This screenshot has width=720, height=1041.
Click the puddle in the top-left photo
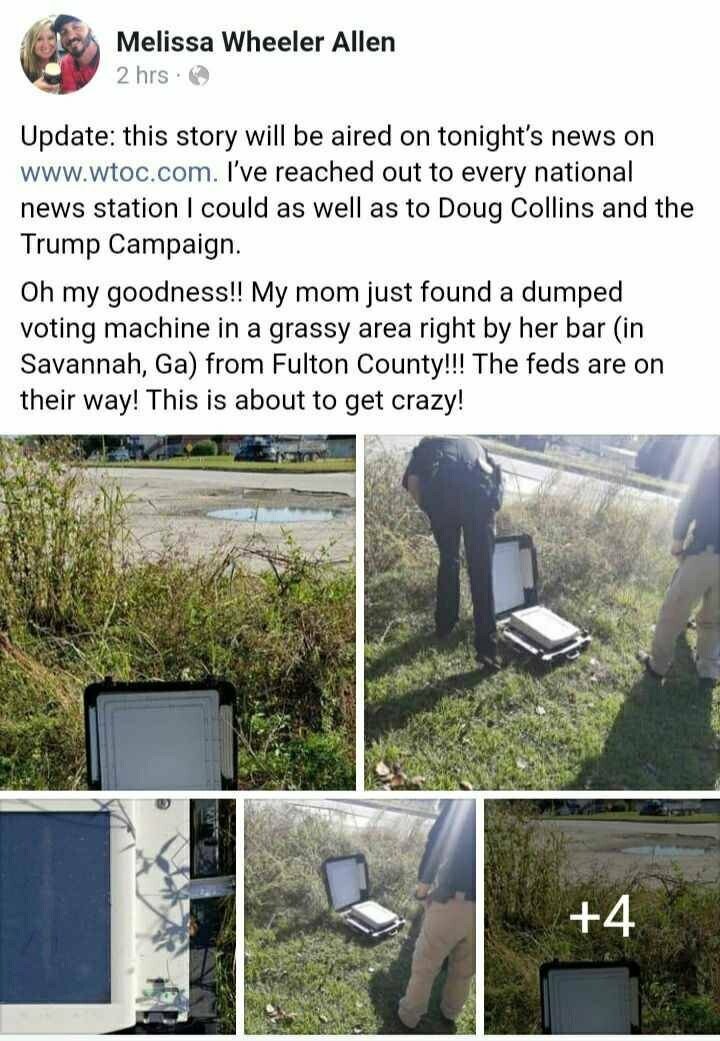[x=276, y=514]
